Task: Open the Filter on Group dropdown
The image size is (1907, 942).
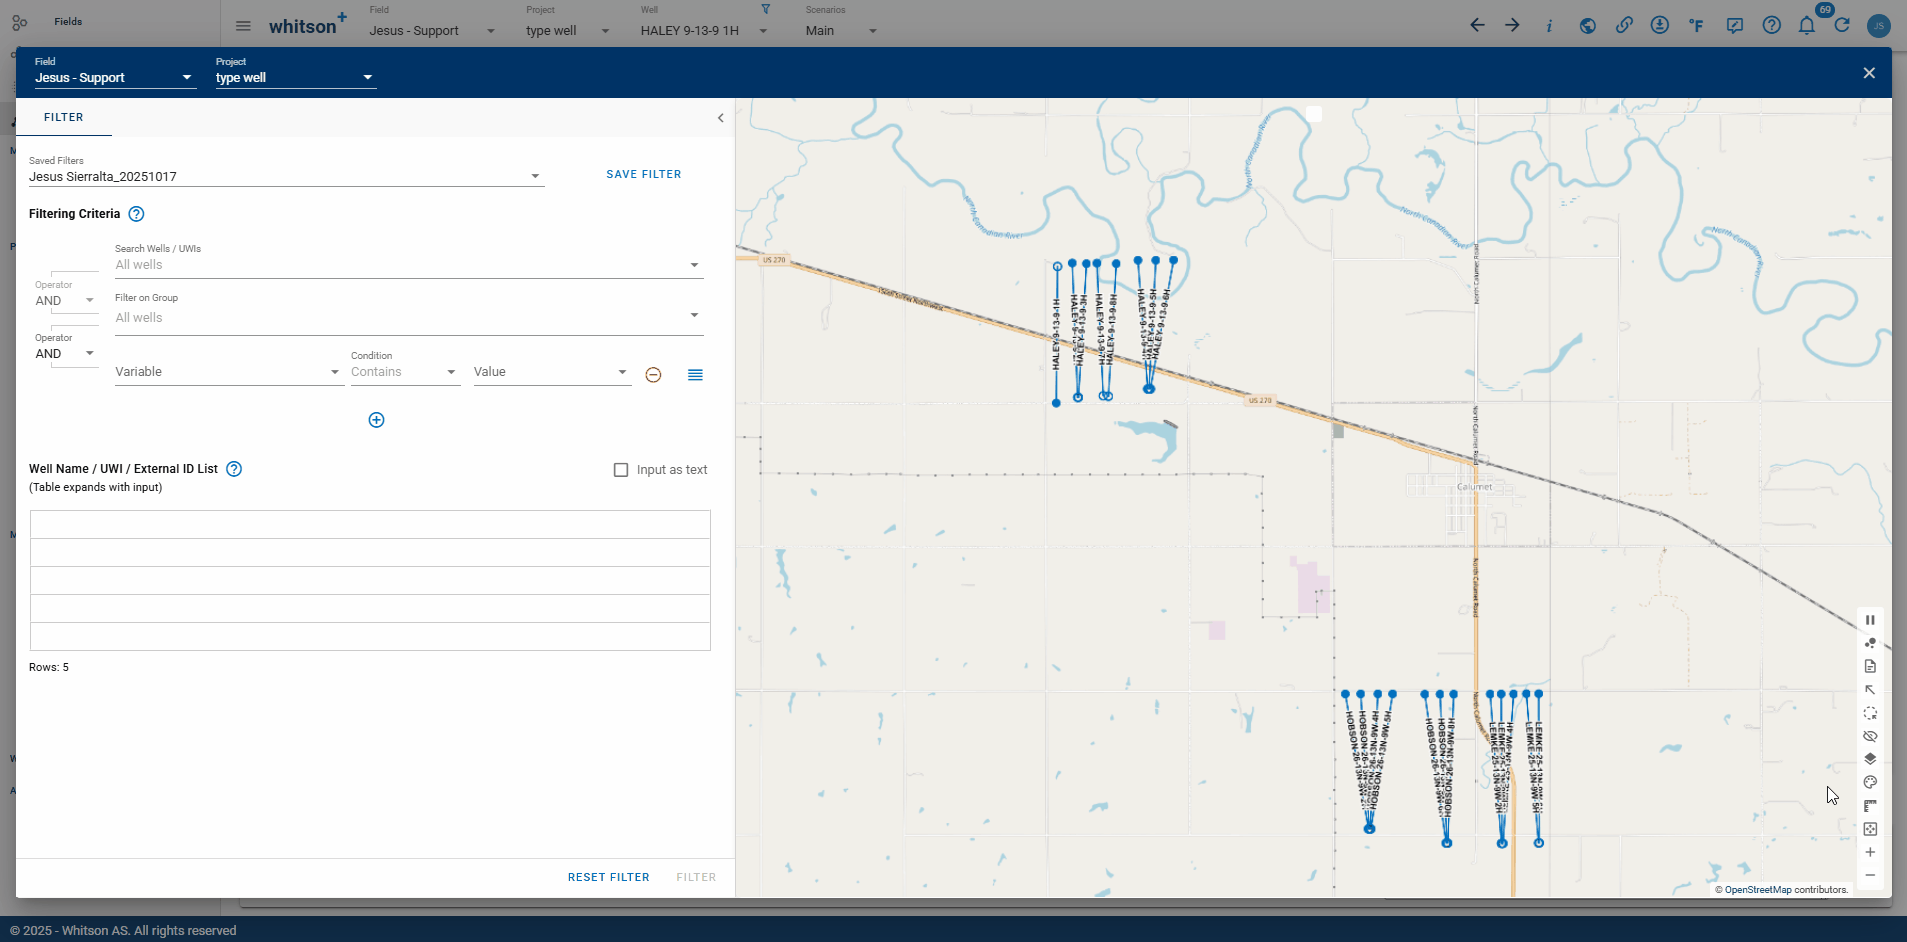Action: point(694,317)
